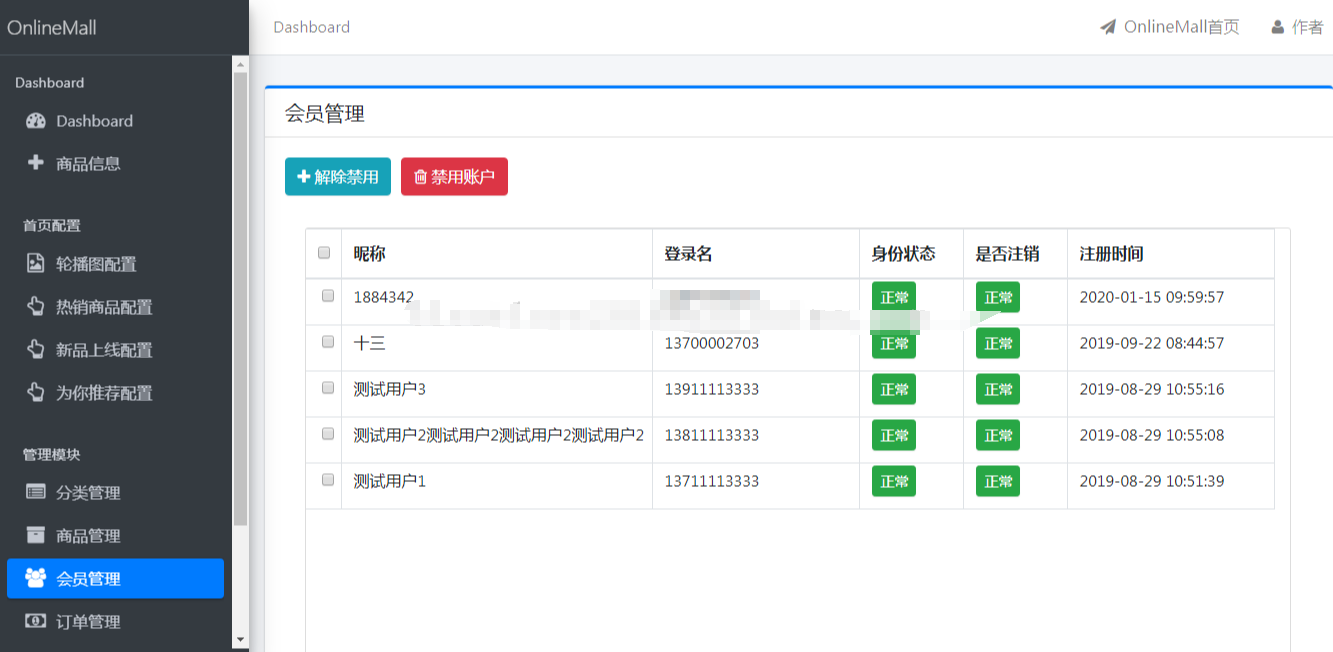Select the active 会员管理 sidebar item

pos(115,578)
